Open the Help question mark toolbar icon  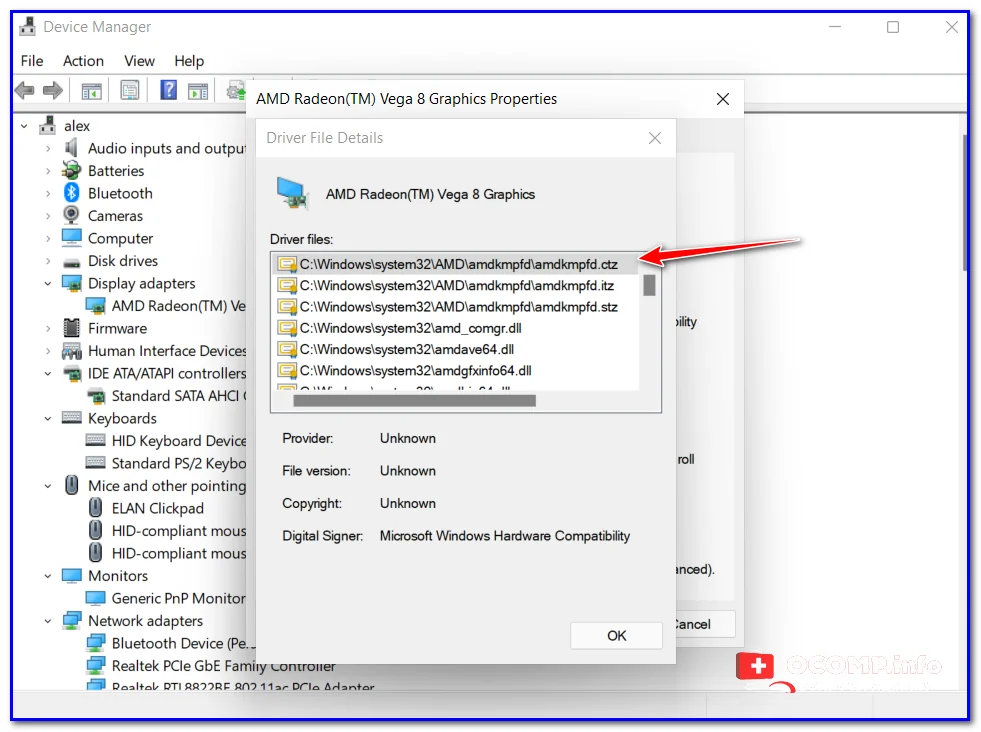pyautogui.click(x=168, y=91)
